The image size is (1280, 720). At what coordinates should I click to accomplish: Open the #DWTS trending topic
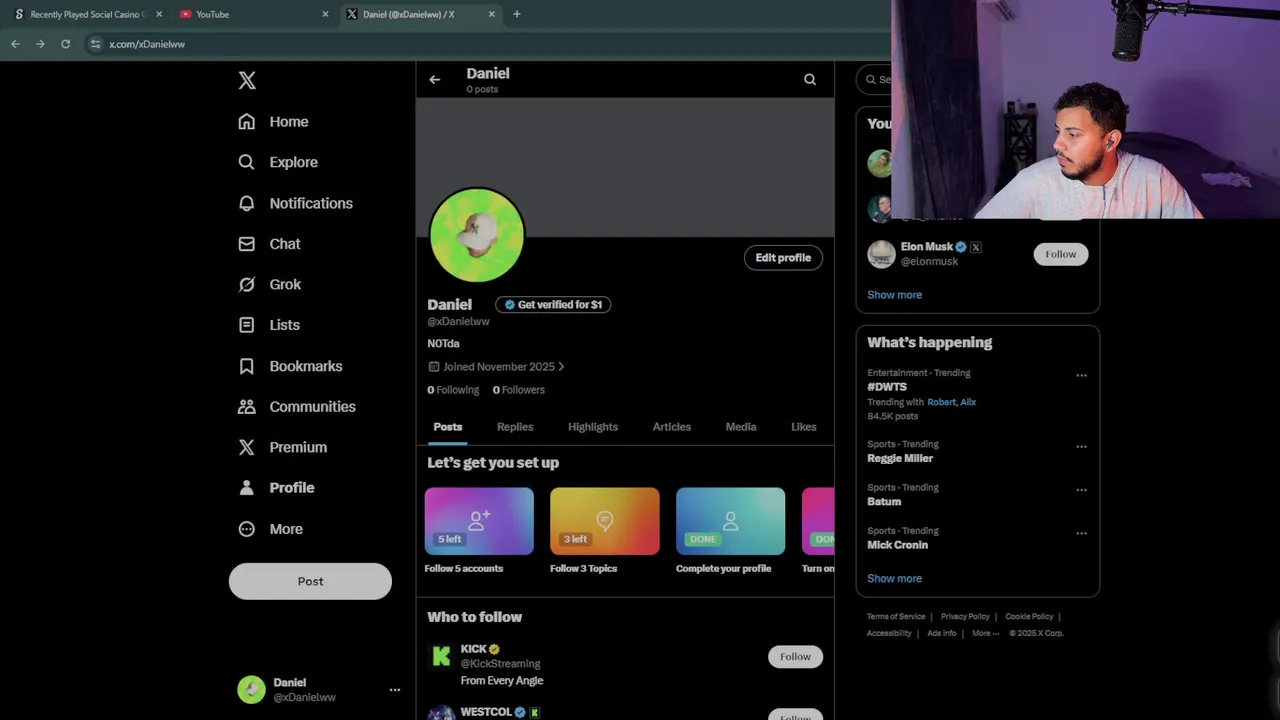887,387
